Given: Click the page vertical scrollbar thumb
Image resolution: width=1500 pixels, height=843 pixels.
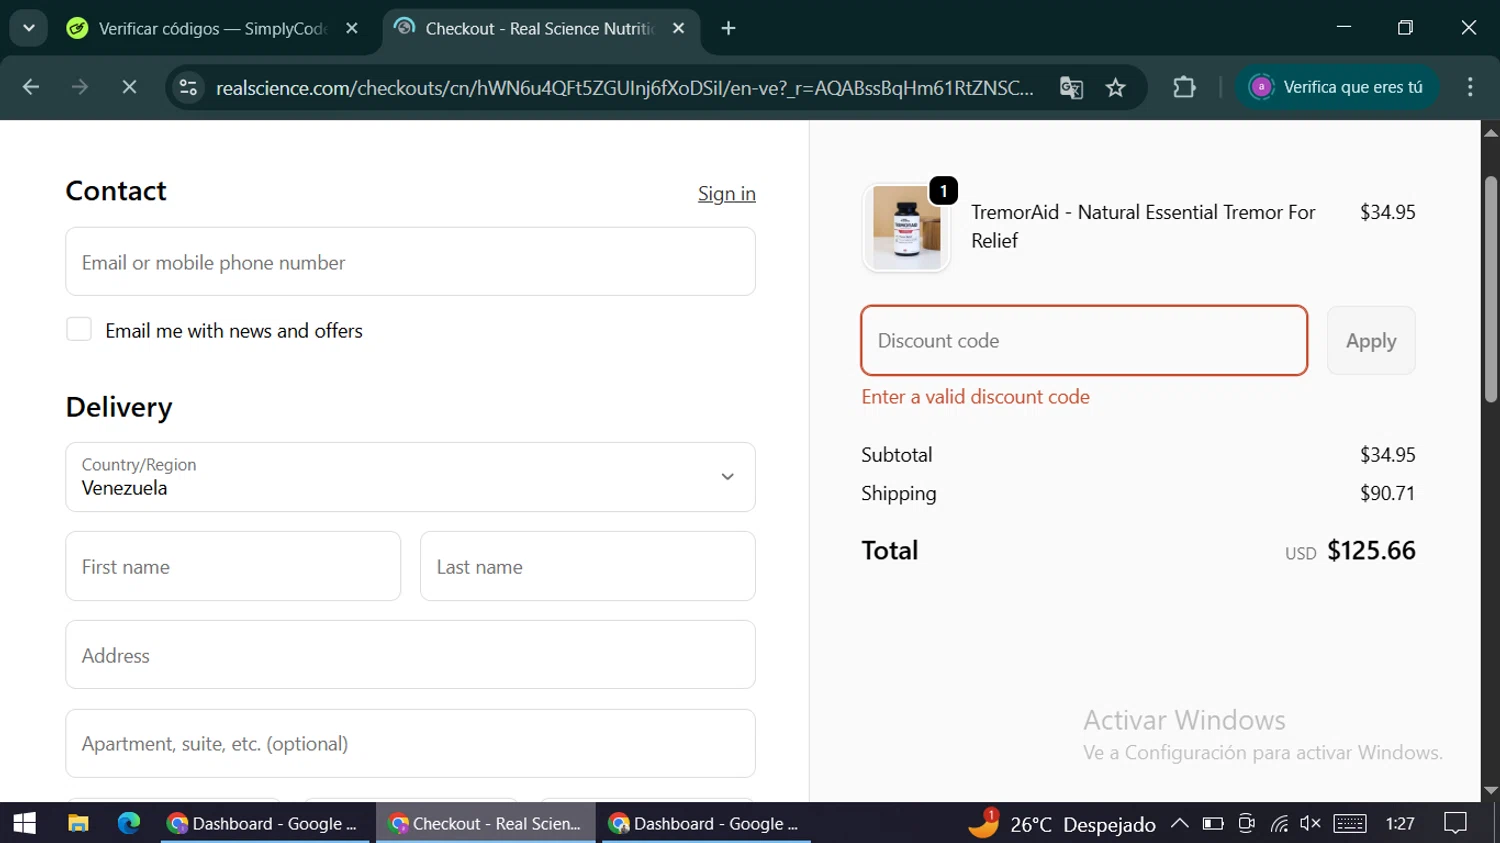Looking at the screenshot, I should [1490, 290].
